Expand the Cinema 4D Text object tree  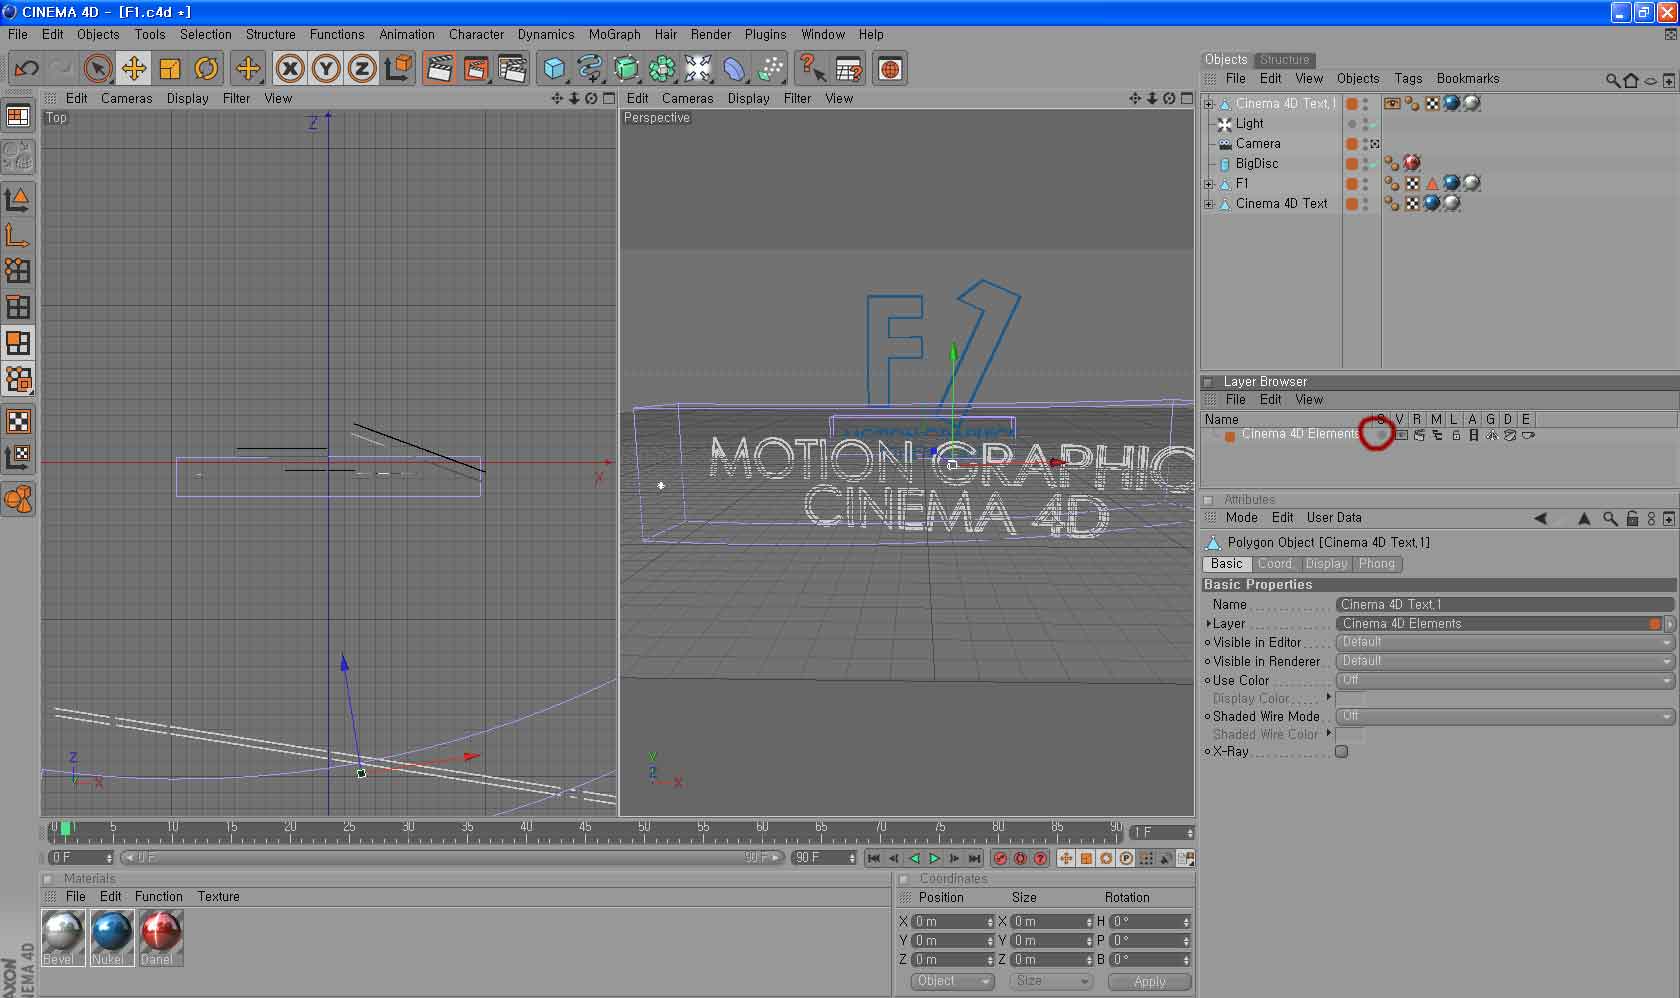pyautogui.click(x=1208, y=204)
